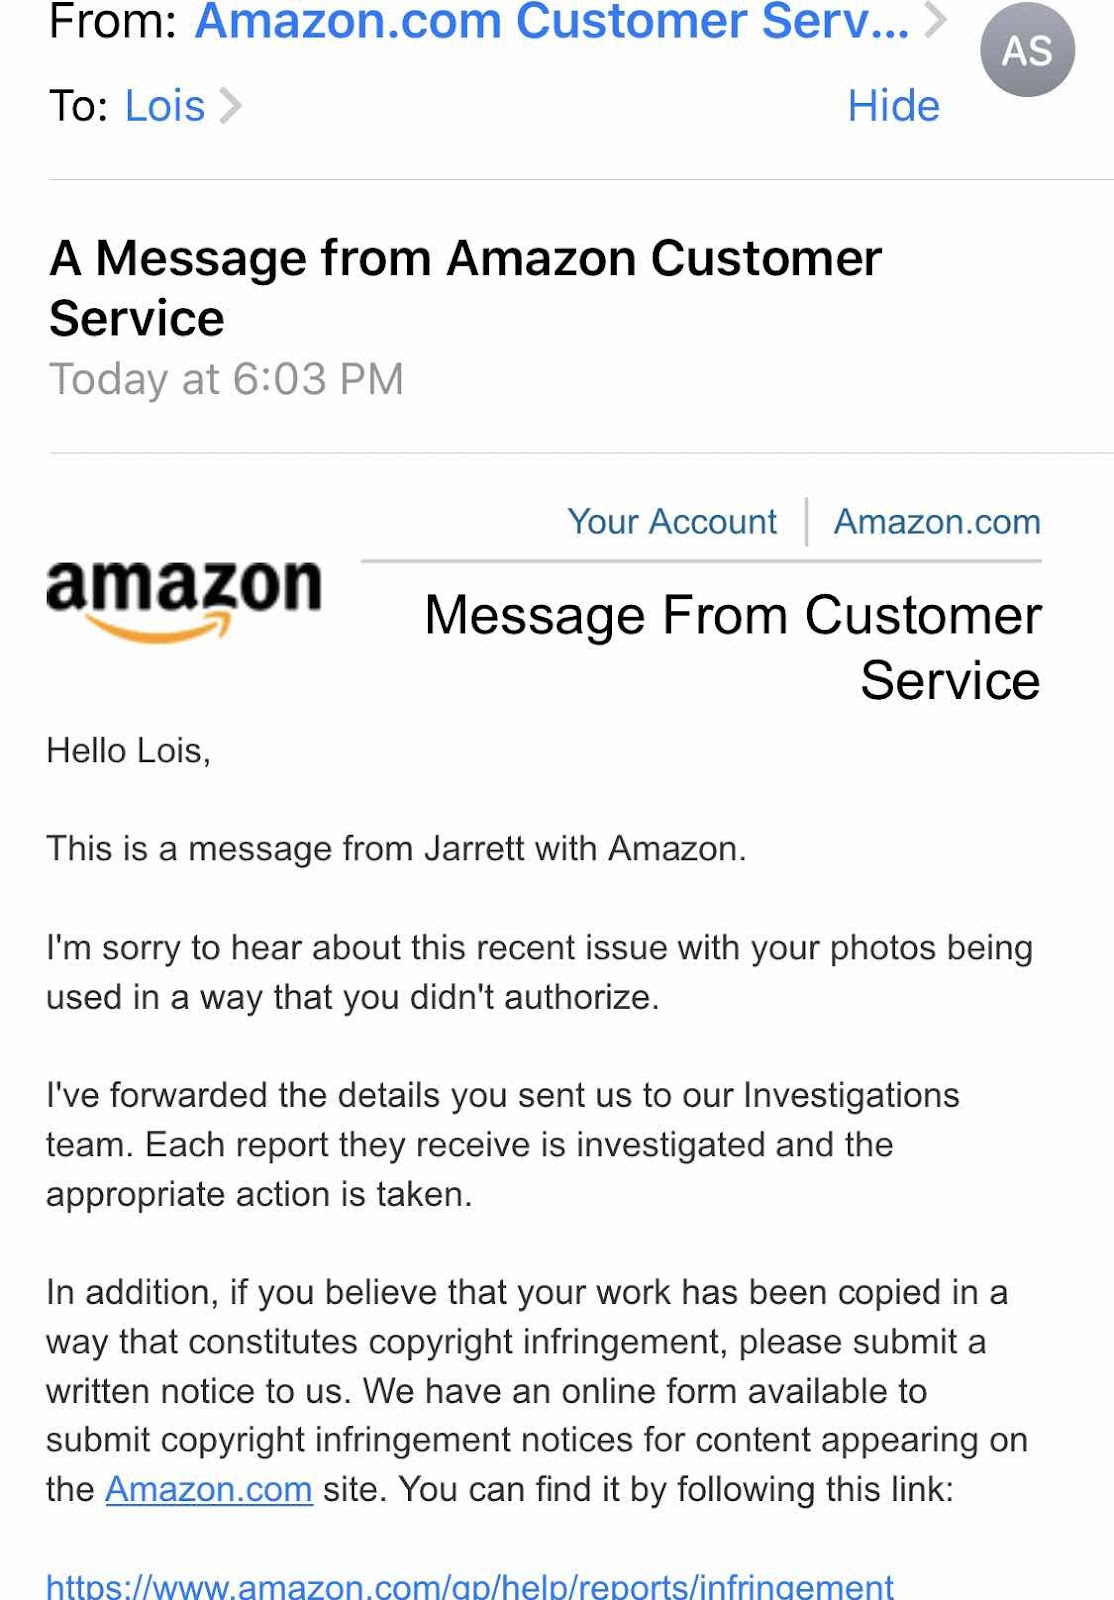The image size is (1114, 1600).
Task: Expand sender details chevron after Amazon.com Customer Serv...
Action: coord(935,20)
